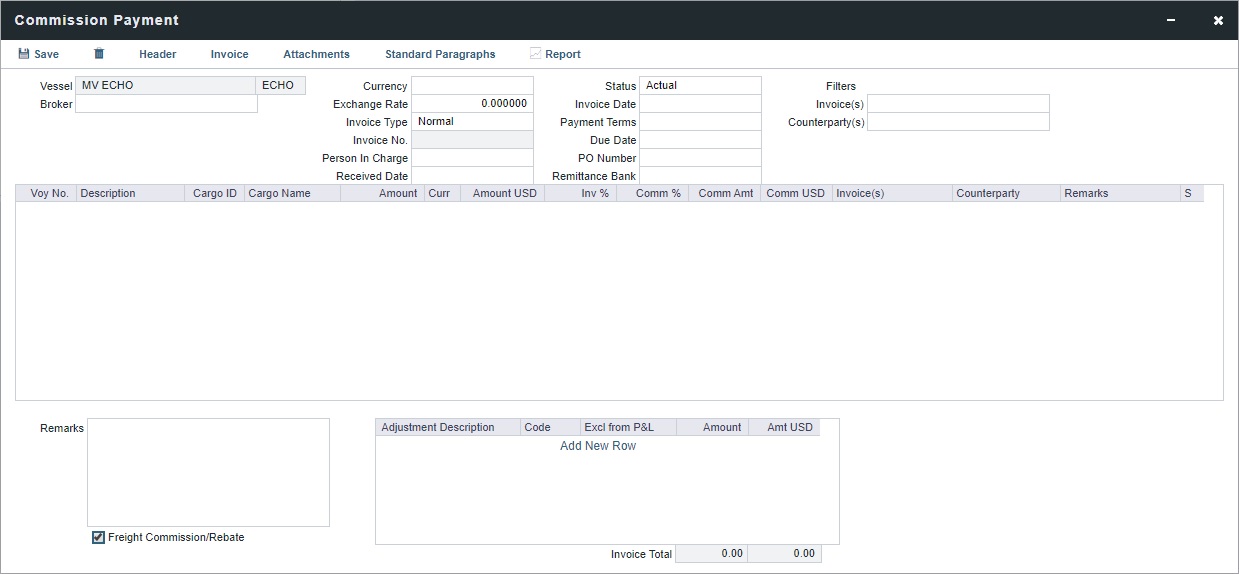Open the Invoice menu
This screenshot has width=1239, height=574.
tap(229, 54)
